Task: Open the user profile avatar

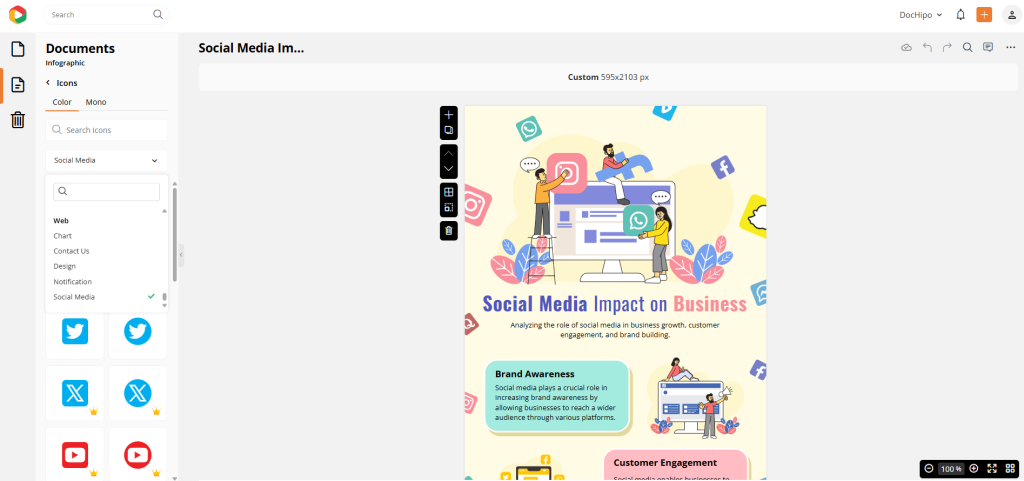Action: click(x=1010, y=14)
